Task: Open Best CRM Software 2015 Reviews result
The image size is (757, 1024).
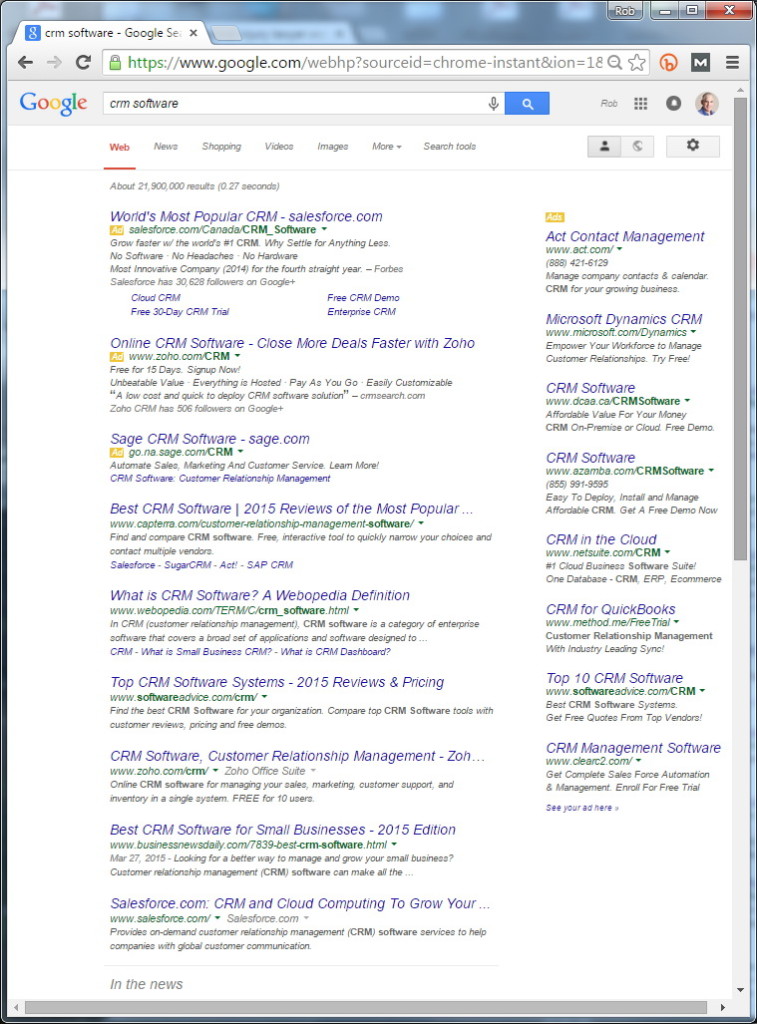Action: tap(291, 509)
